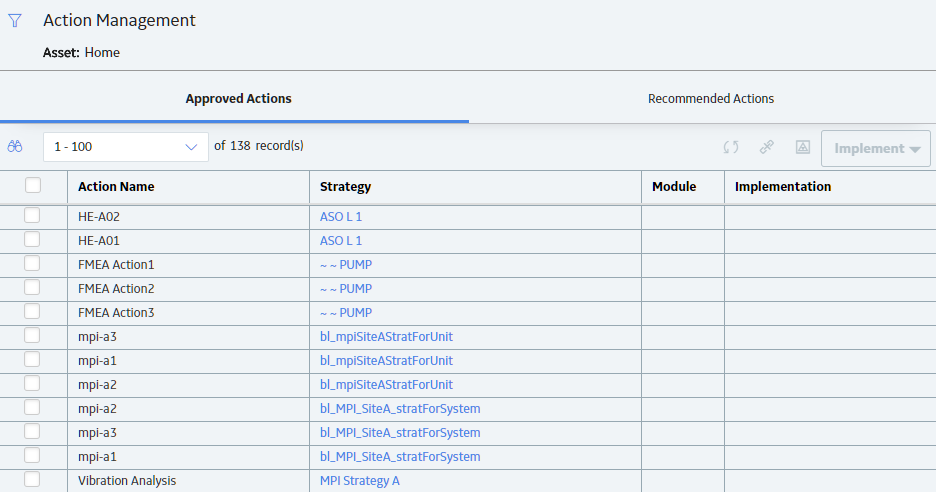Expand the Implement dropdown button
The image size is (936, 492).
[876, 149]
